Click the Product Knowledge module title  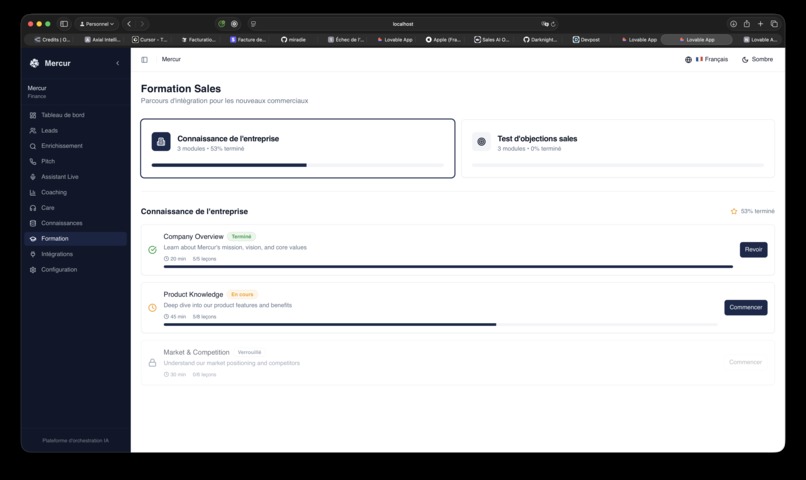click(x=193, y=294)
